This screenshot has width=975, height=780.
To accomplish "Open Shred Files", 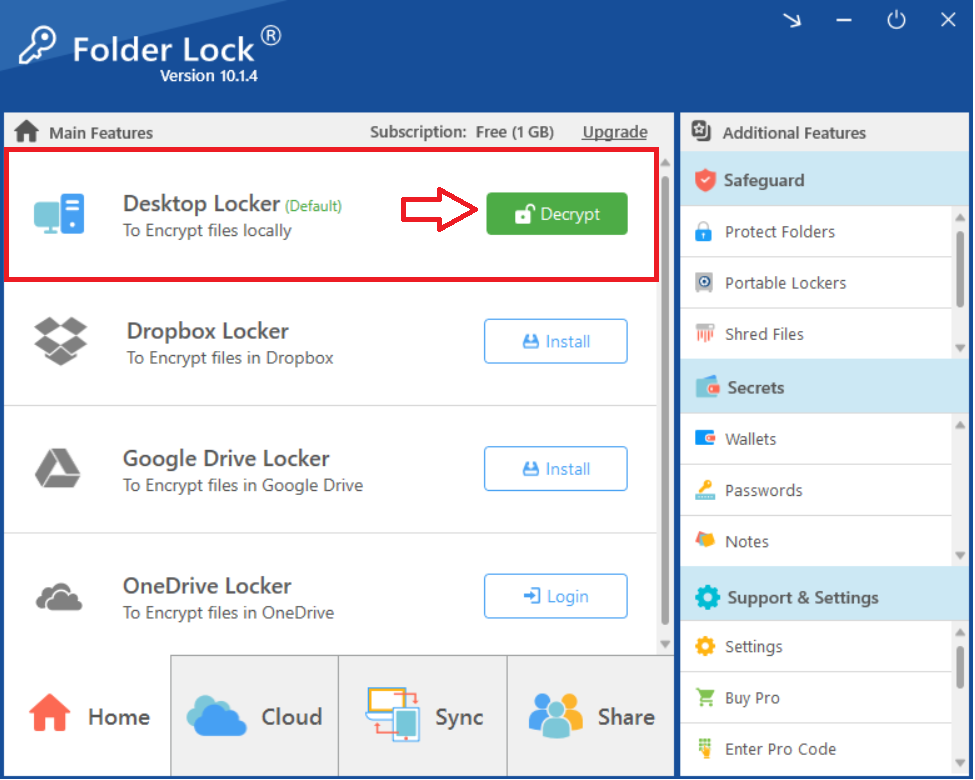I will pos(816,333).
